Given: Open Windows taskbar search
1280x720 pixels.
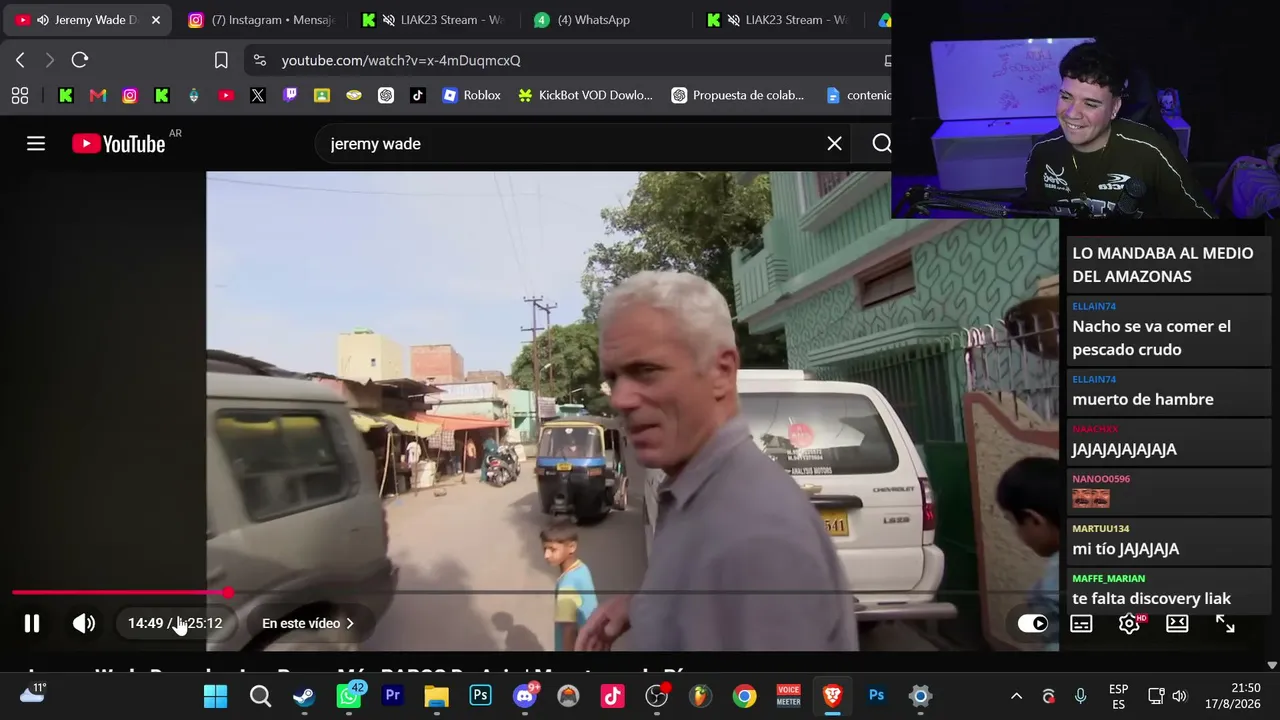Looking at the screenshot, I should [260, 695].
